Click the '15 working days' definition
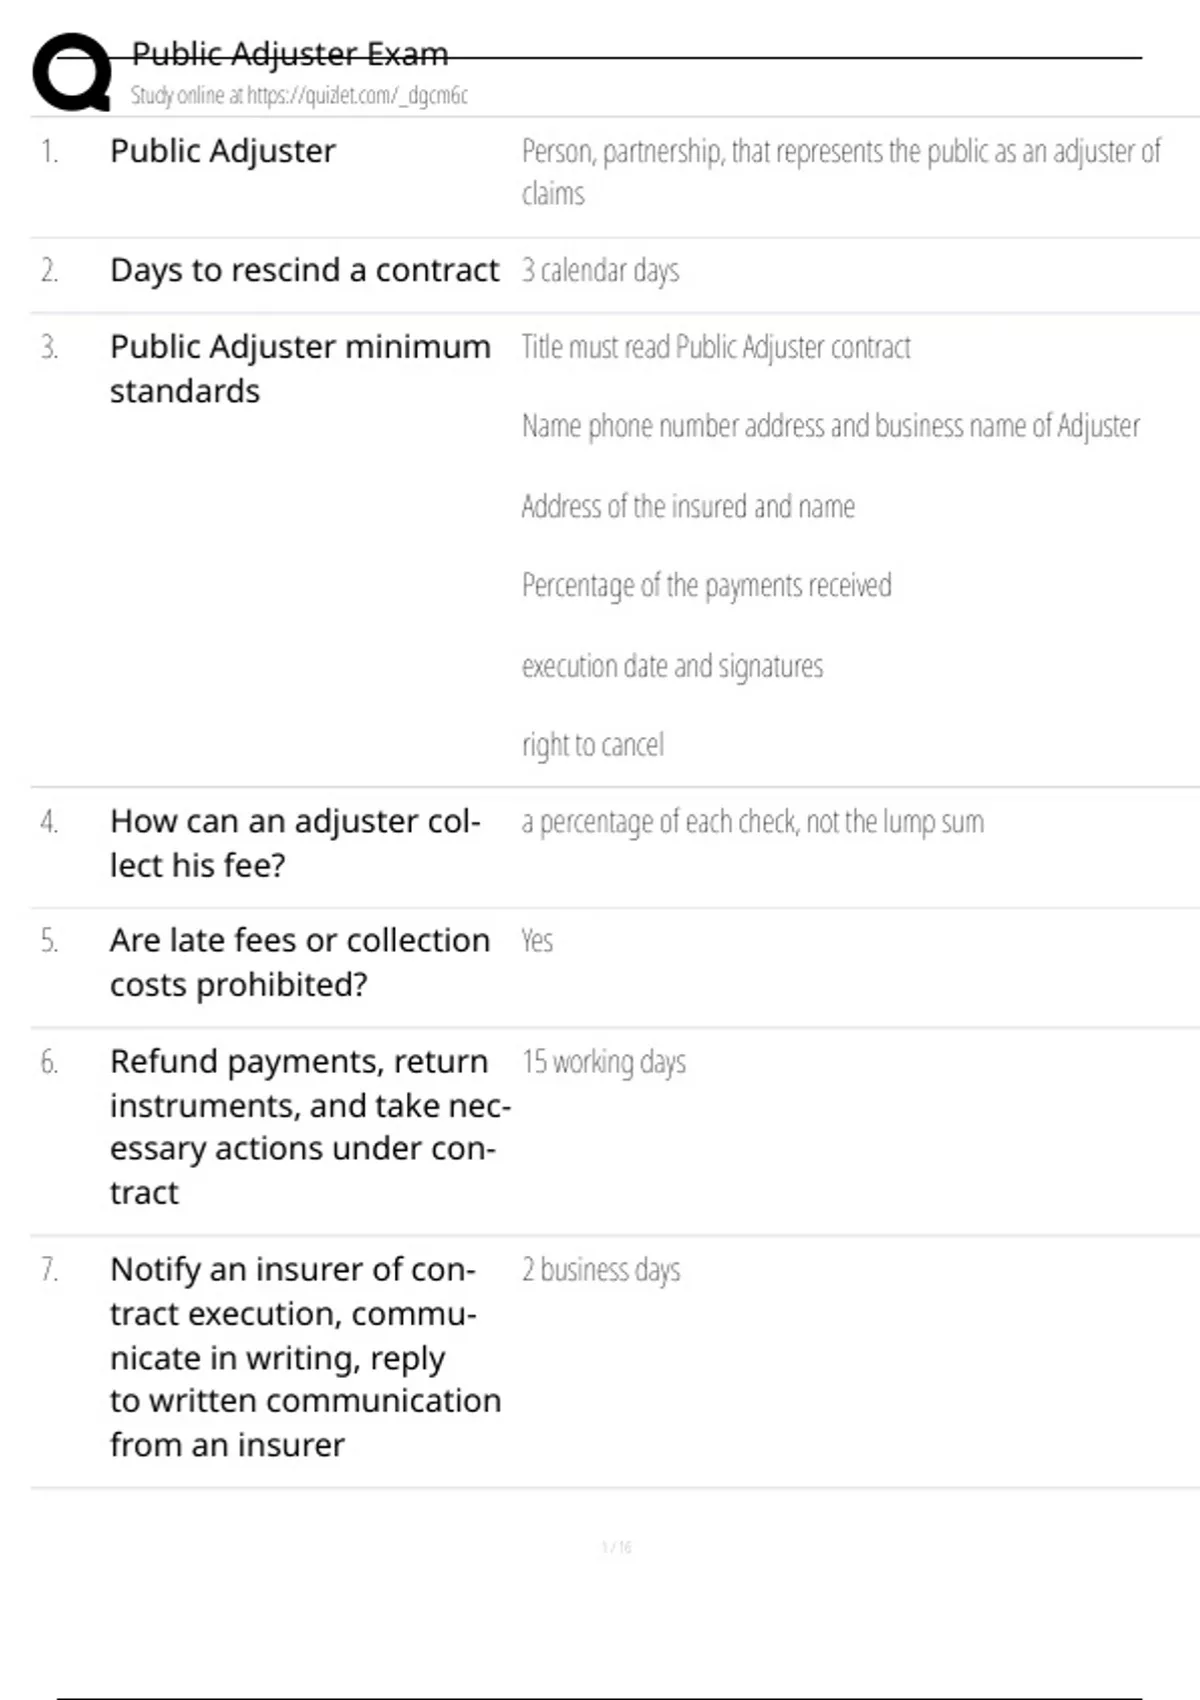Screen dimensions: 1200x1700 (x=604, y=1062)
